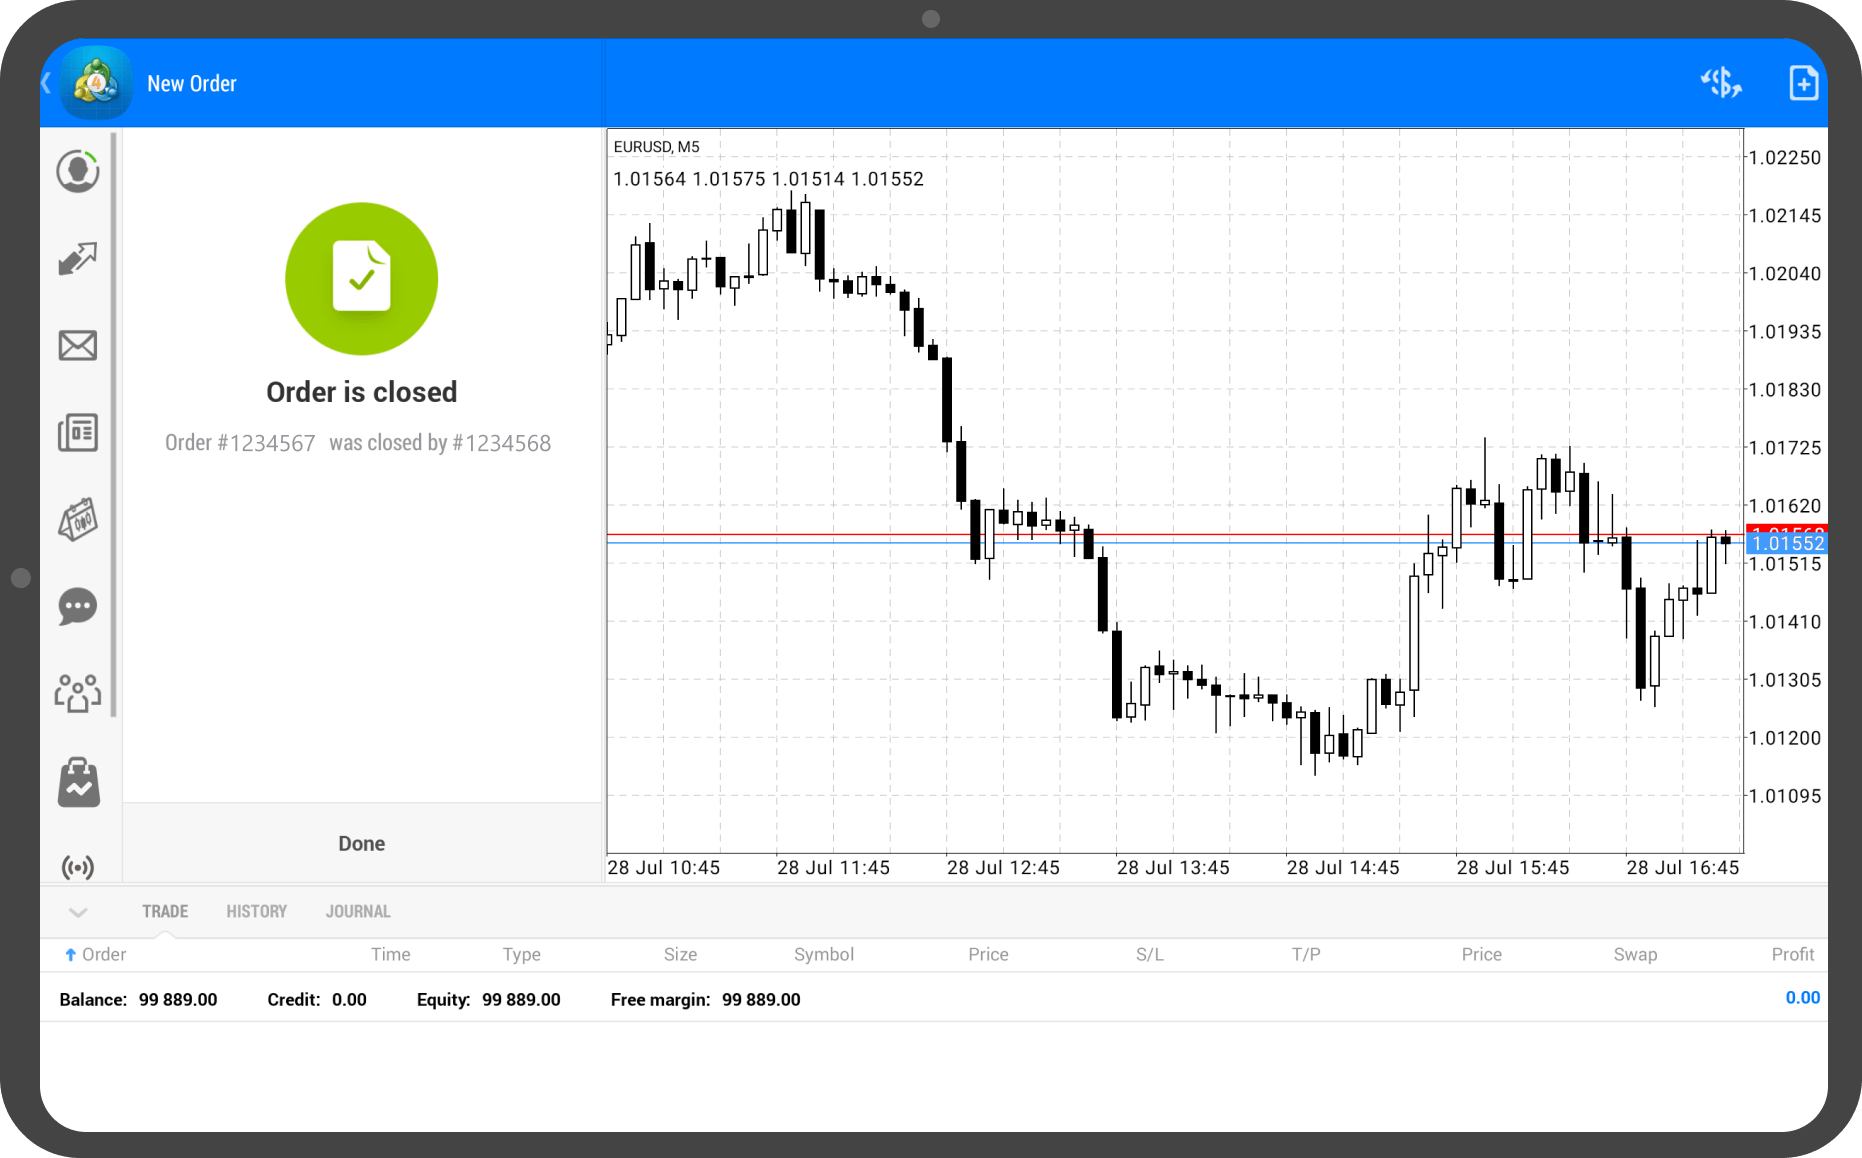Image resolution: width=1862 pixels, height=1158 pixels.
Task: Open the Accounts profile icon in sidebar
Action: [x=78, y=172]
